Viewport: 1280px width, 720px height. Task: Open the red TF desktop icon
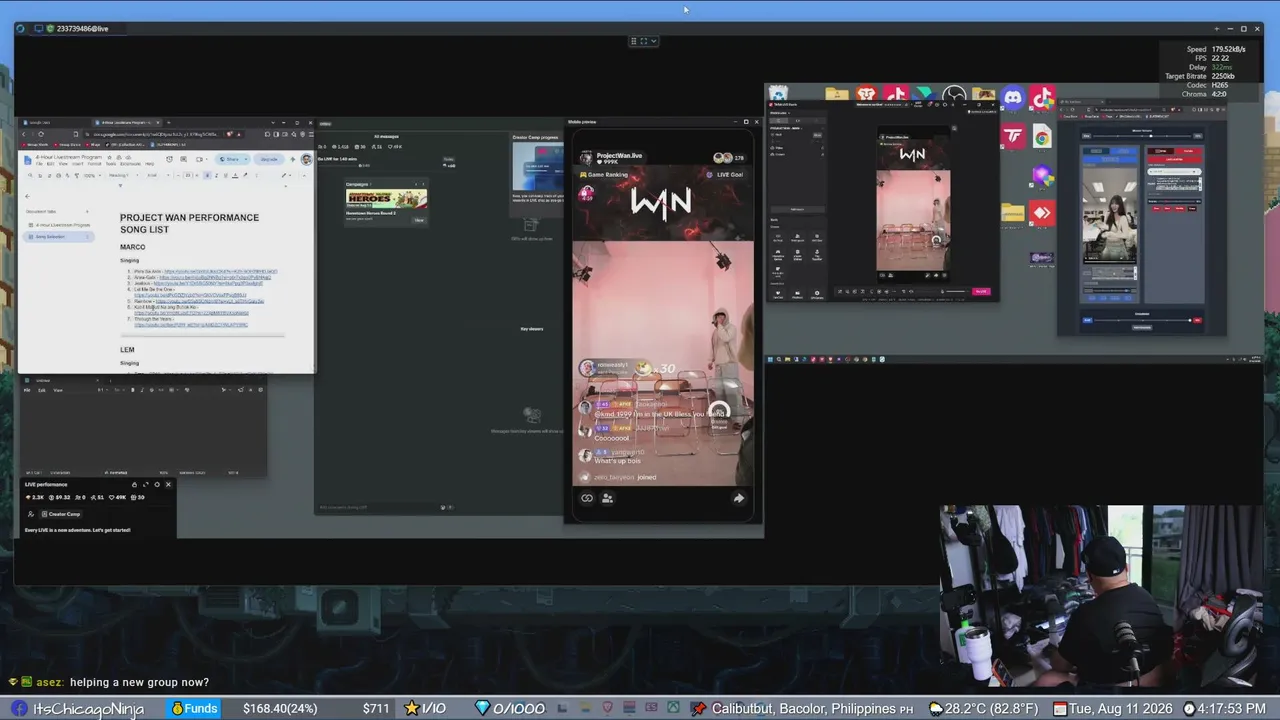coord(1013,136)
